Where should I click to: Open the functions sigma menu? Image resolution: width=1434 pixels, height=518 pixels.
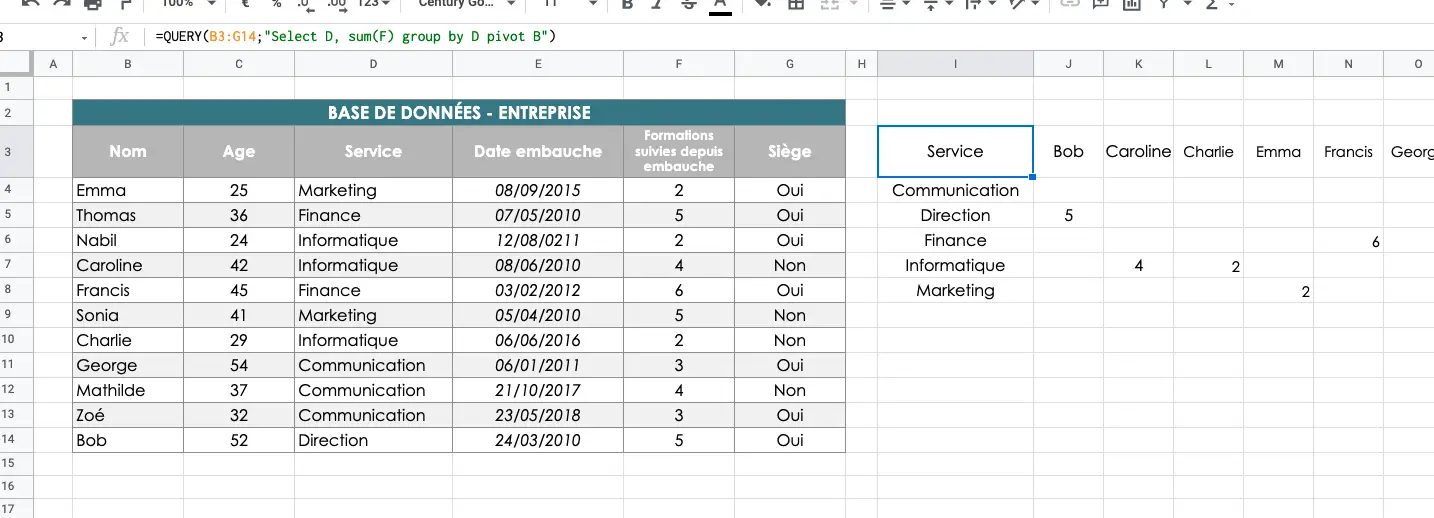1219,4
